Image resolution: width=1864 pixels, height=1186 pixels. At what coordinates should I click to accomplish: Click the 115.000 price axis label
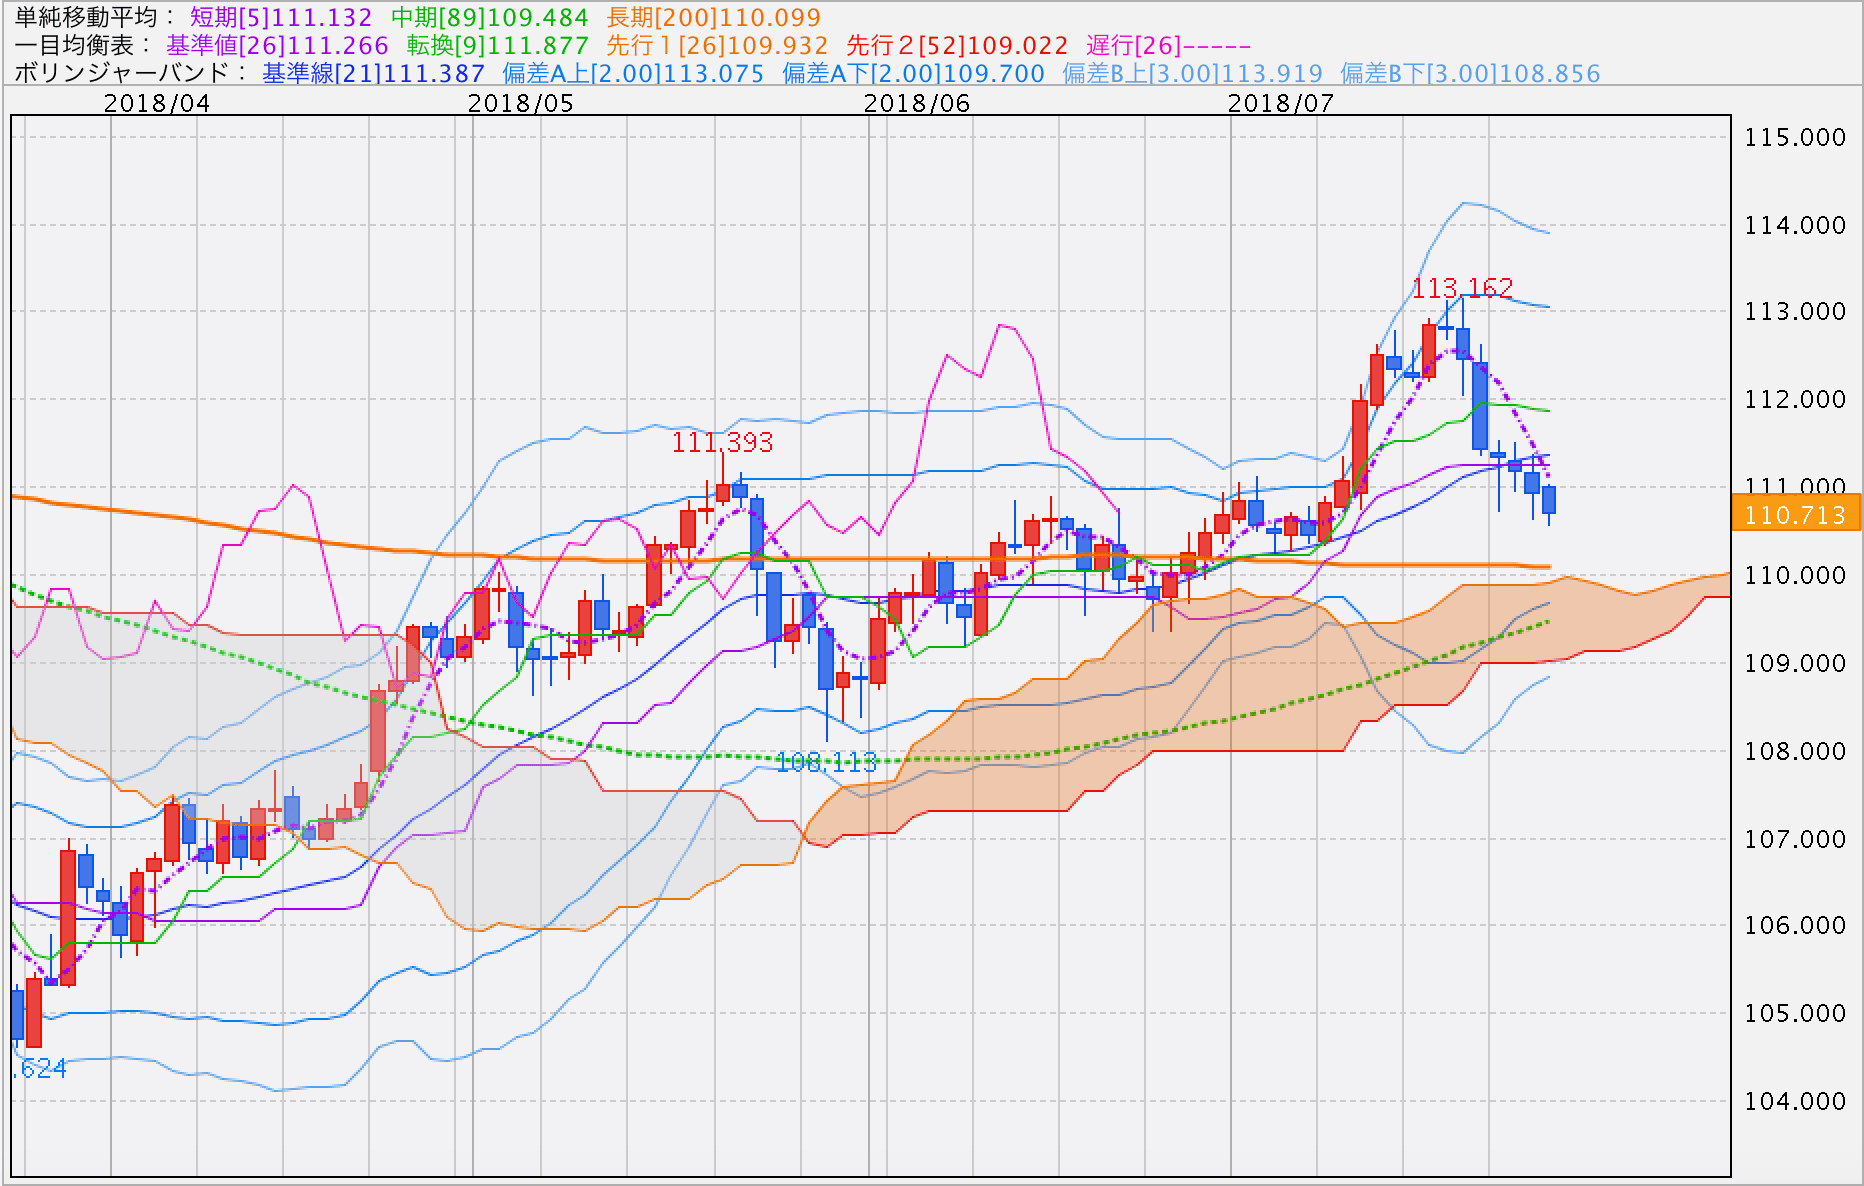[x=1795, y=138]
